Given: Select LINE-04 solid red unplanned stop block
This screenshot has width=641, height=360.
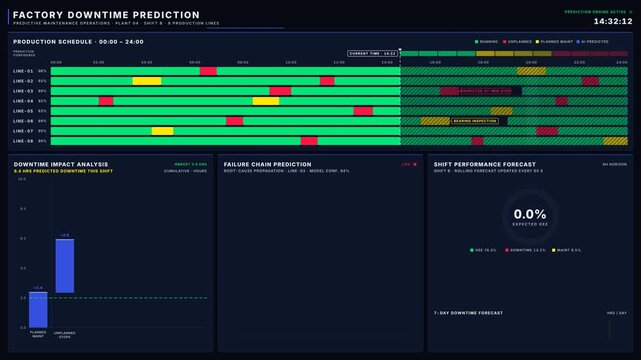Looking at the screenshot, I should (x=106, y=101).
